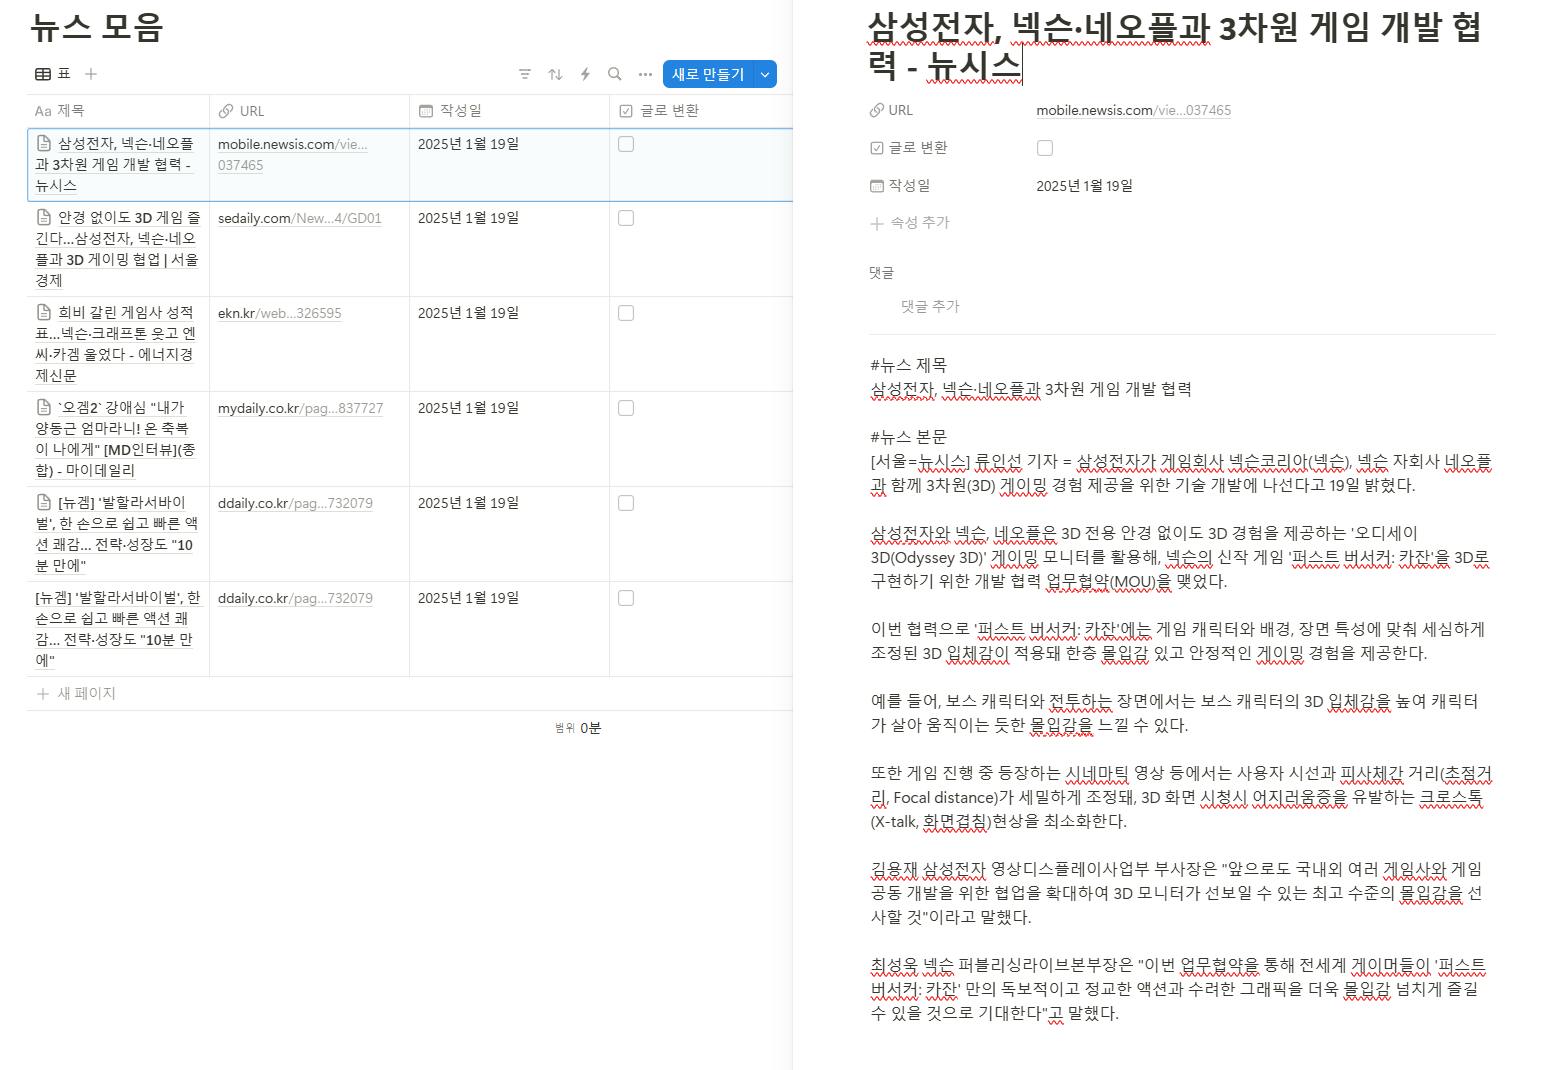Open the 작성일 column header menu
Screen dimensions: 1542x1070
pos(509,111)
